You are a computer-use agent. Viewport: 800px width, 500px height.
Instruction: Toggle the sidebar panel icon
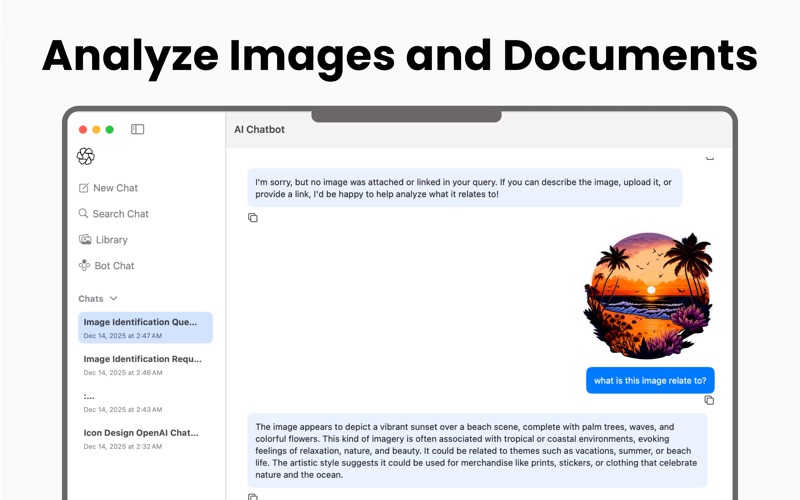[x=137, y=129]
